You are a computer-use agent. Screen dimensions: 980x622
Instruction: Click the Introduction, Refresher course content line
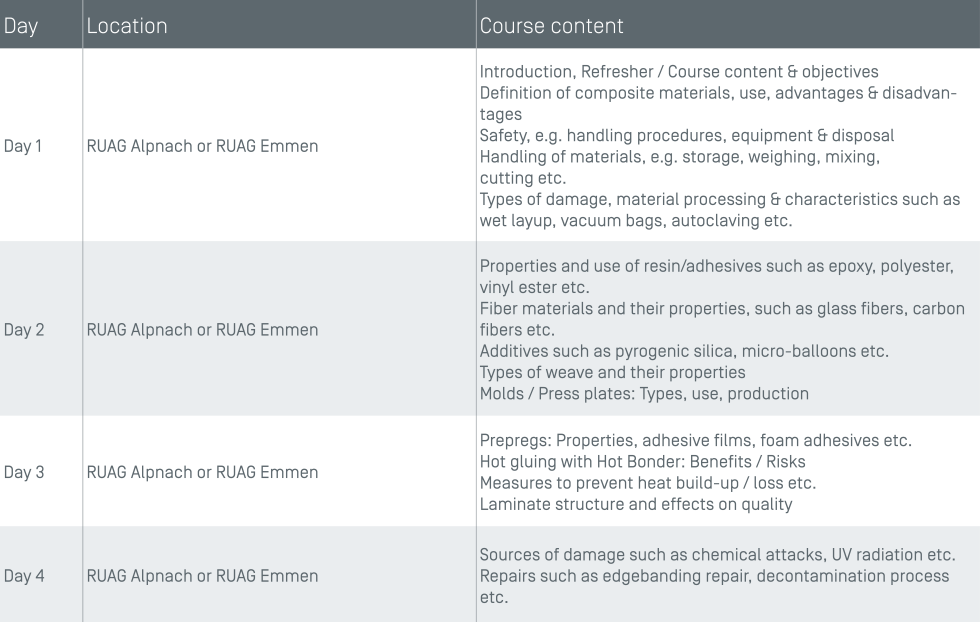pyautogui.click(x=678, y=71)
